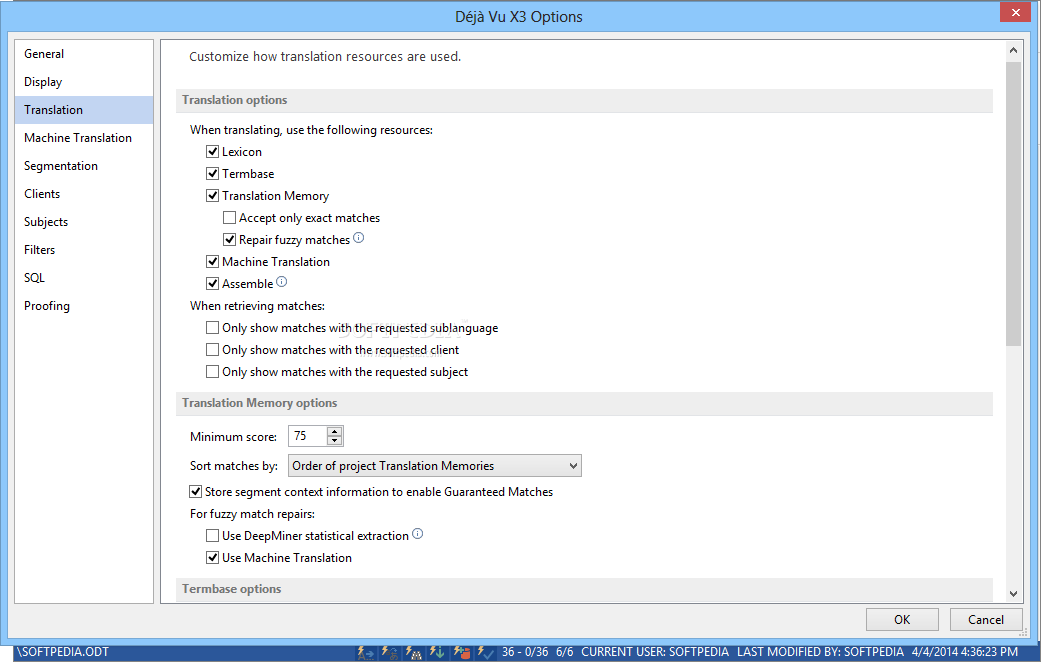This screenshot has height=662, width=1041.
Task: Click info icon beside Repair fuzzy matches
Action: [x=359, y=238]
